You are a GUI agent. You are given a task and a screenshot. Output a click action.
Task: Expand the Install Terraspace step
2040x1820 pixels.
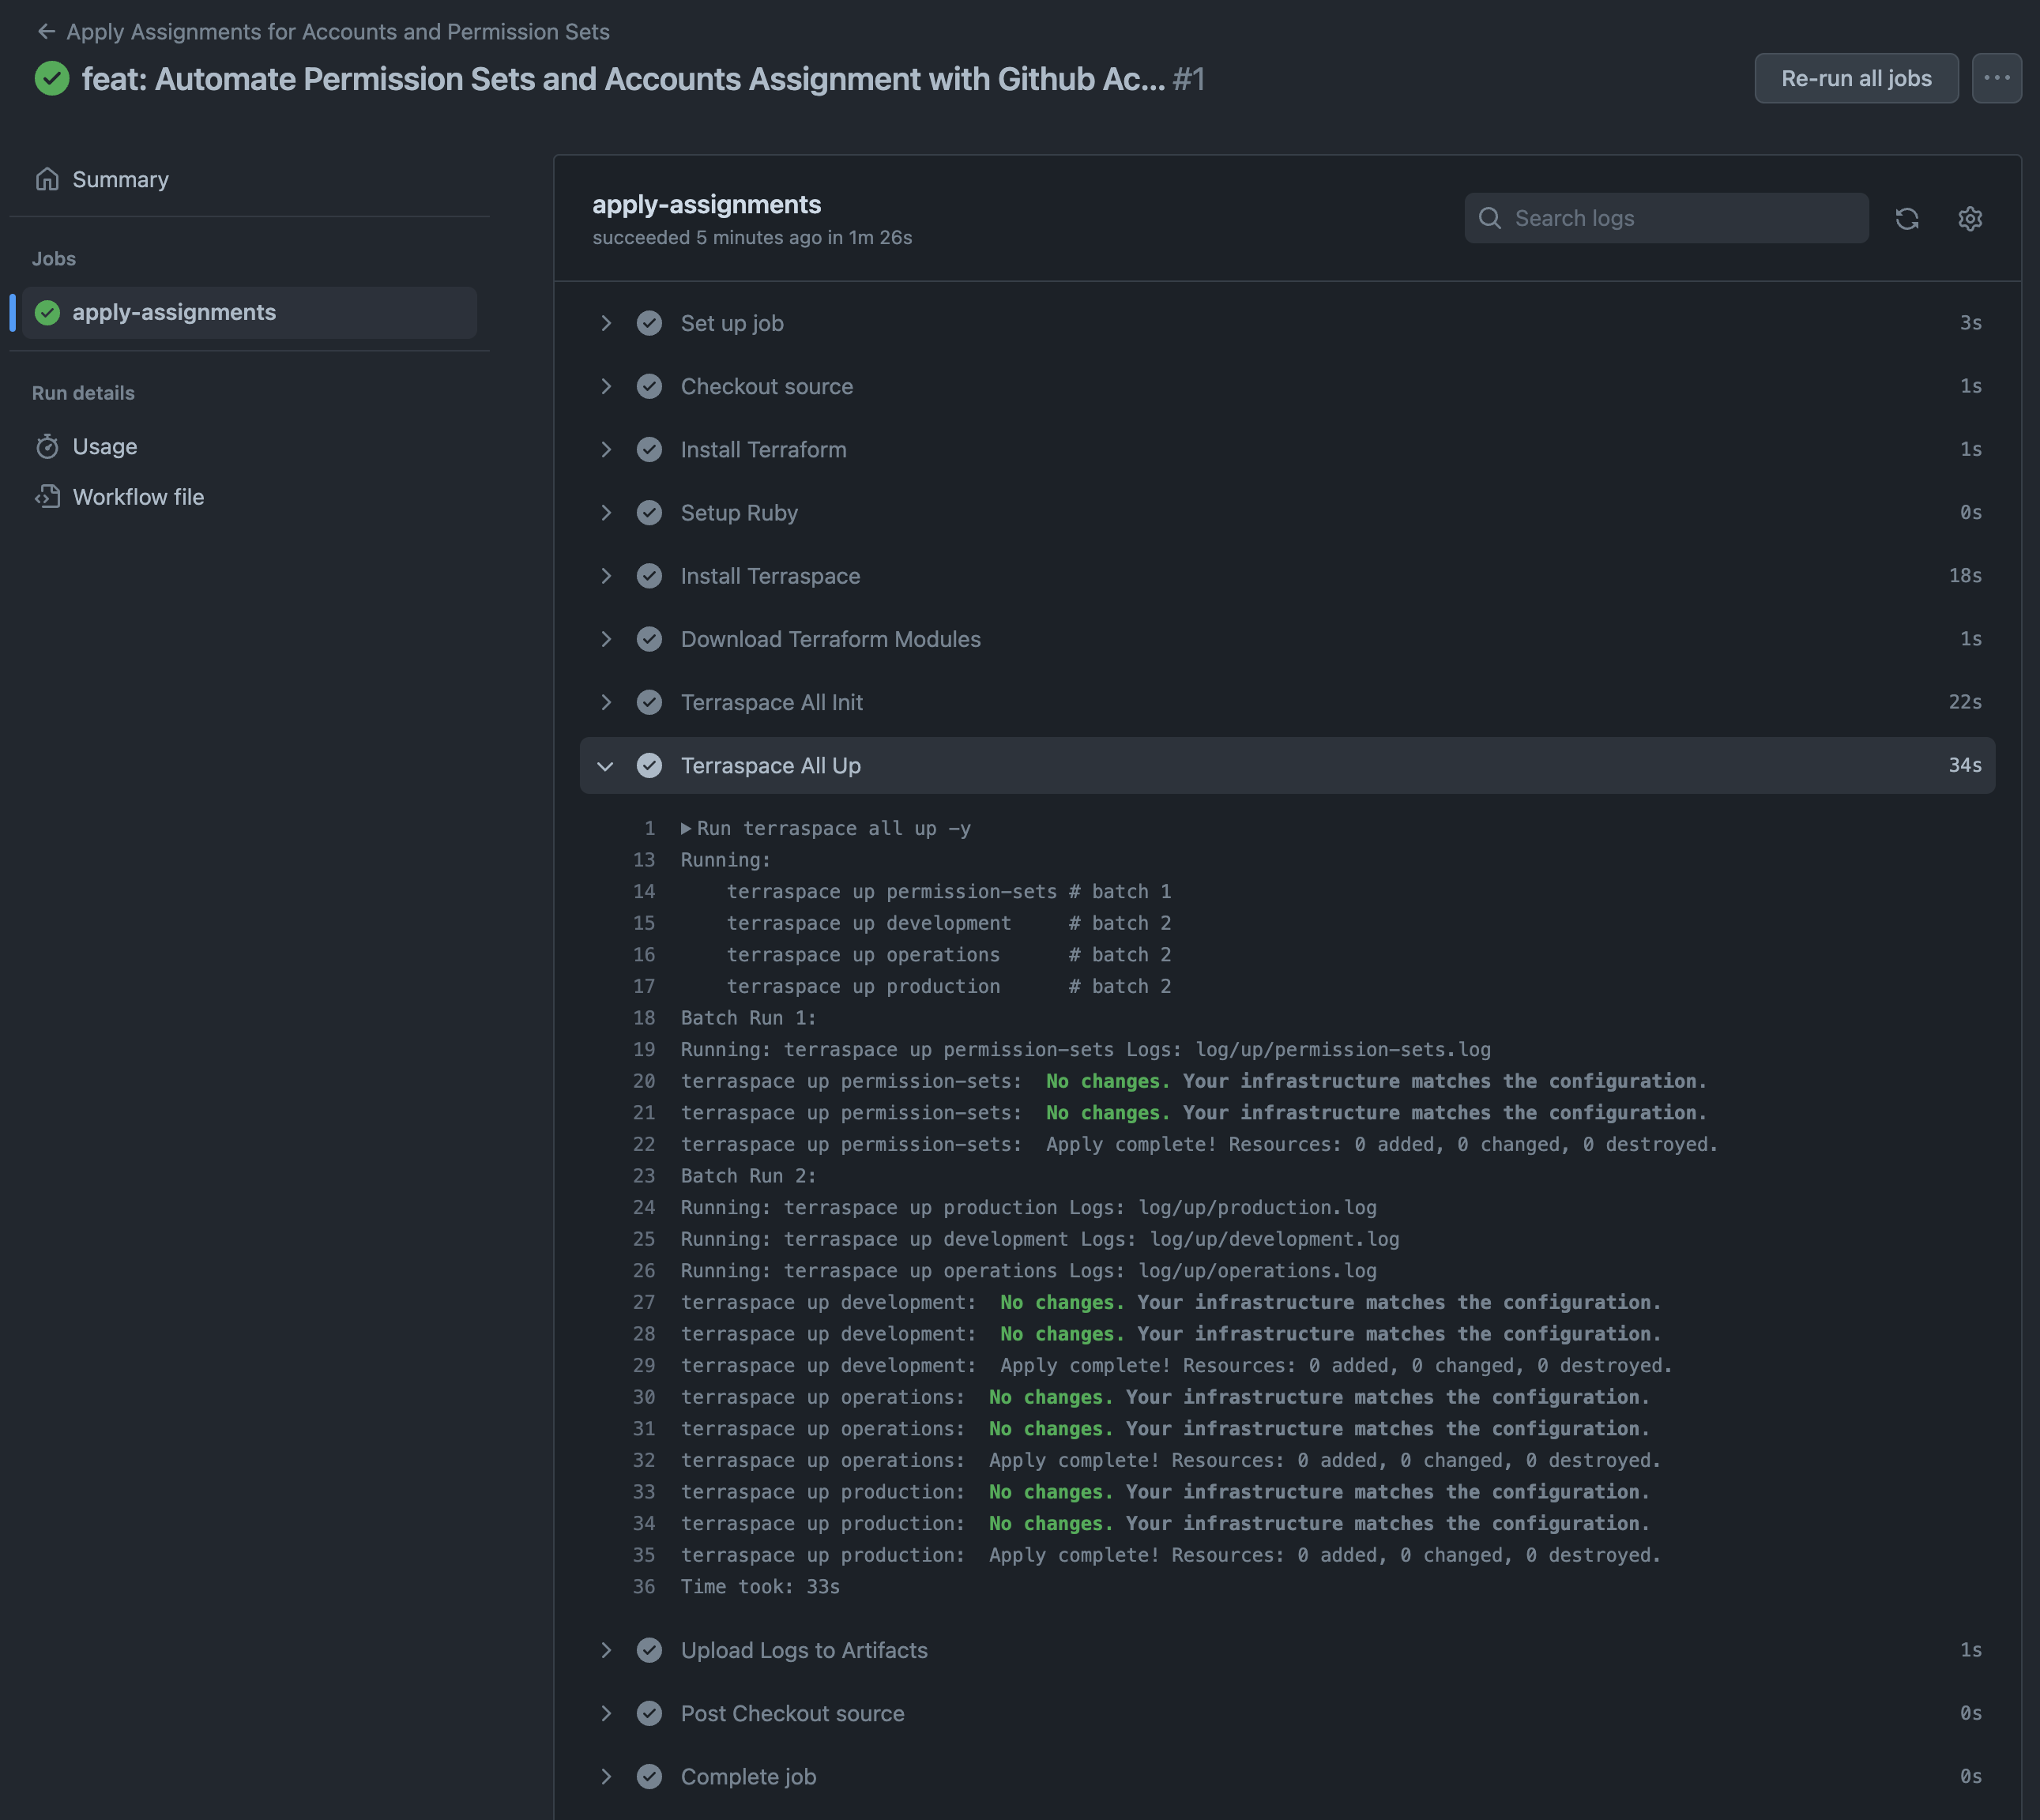pyautogui.click(x=605, y=576)
